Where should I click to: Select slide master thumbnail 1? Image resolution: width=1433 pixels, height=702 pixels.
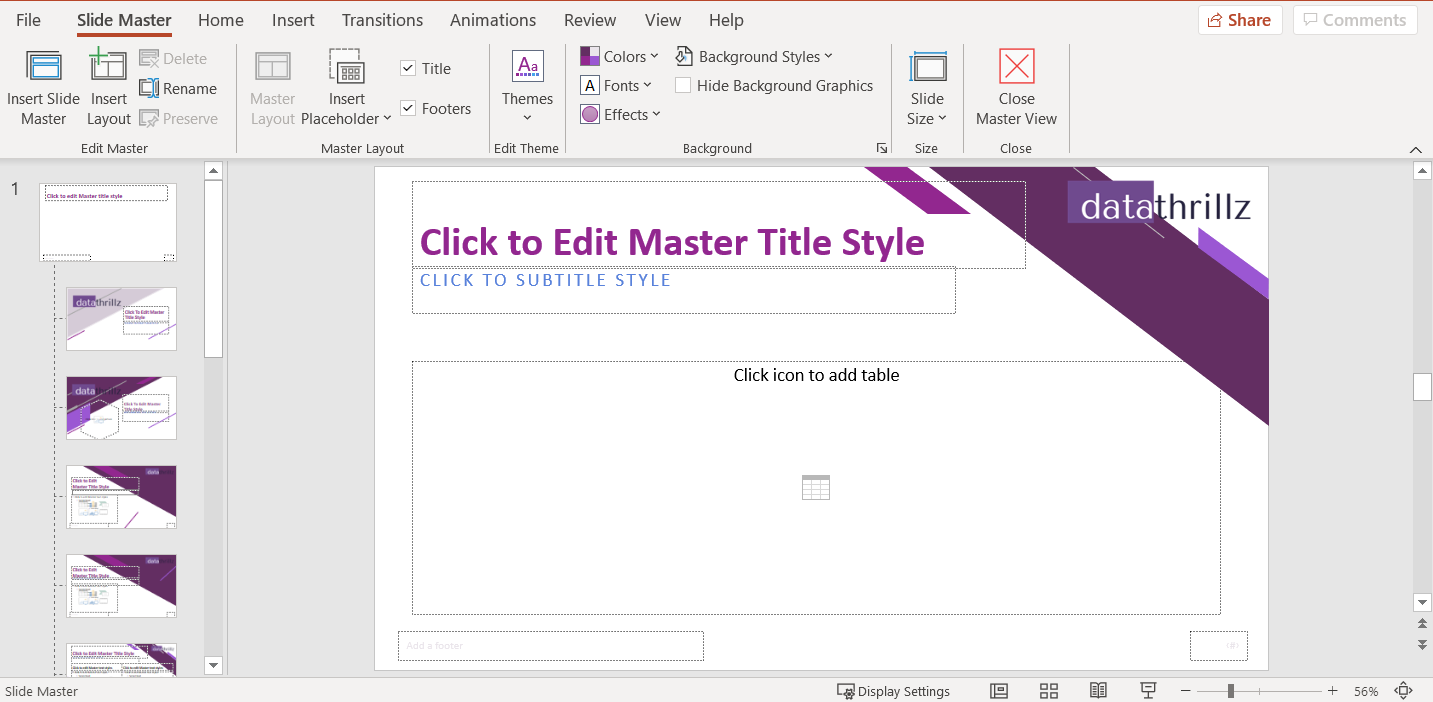click(x=108, y=222)
